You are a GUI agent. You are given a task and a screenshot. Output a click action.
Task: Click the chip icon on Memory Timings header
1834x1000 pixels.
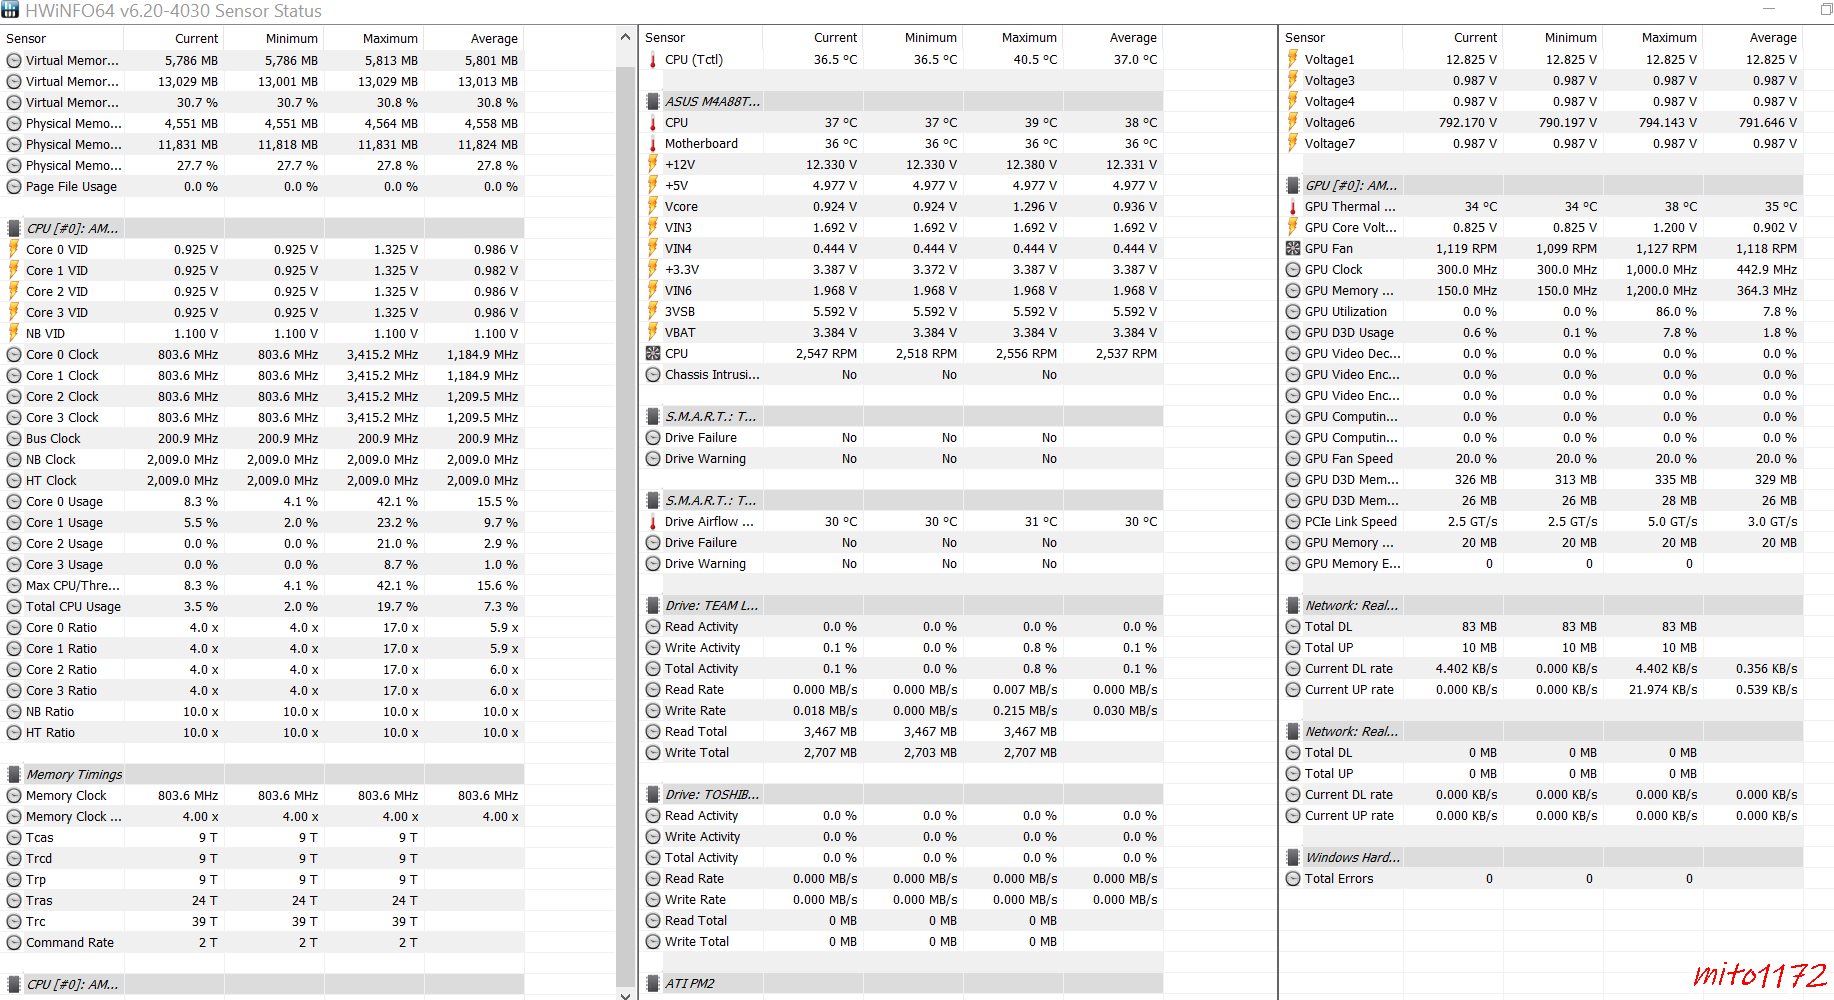14,774
